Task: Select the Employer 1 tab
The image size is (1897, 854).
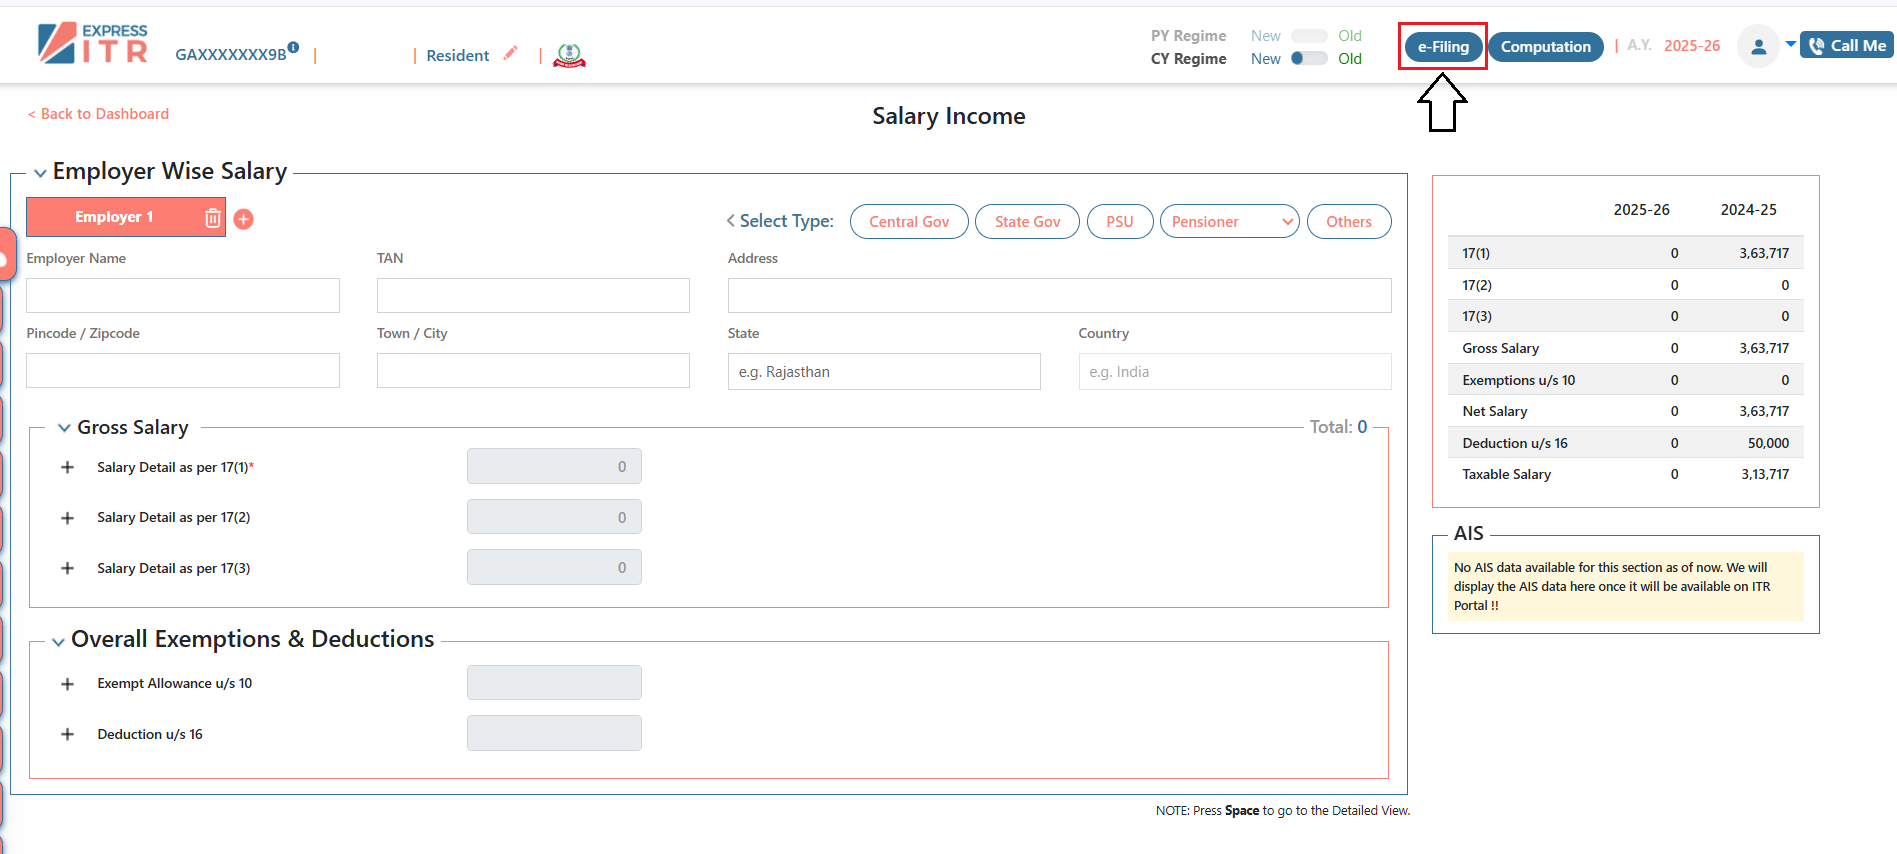Action: 114,217
